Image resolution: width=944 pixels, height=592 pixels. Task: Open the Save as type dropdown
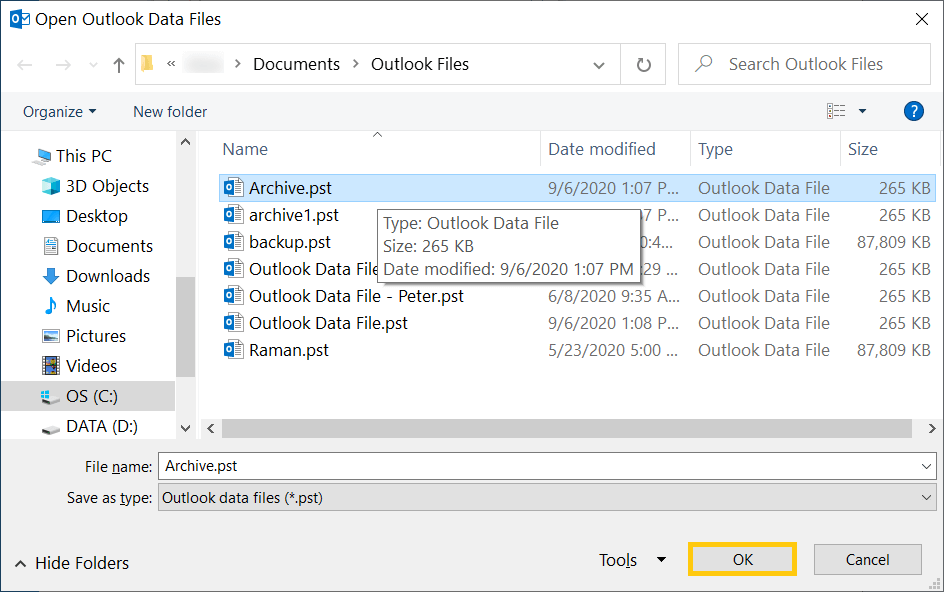[547, 498]
